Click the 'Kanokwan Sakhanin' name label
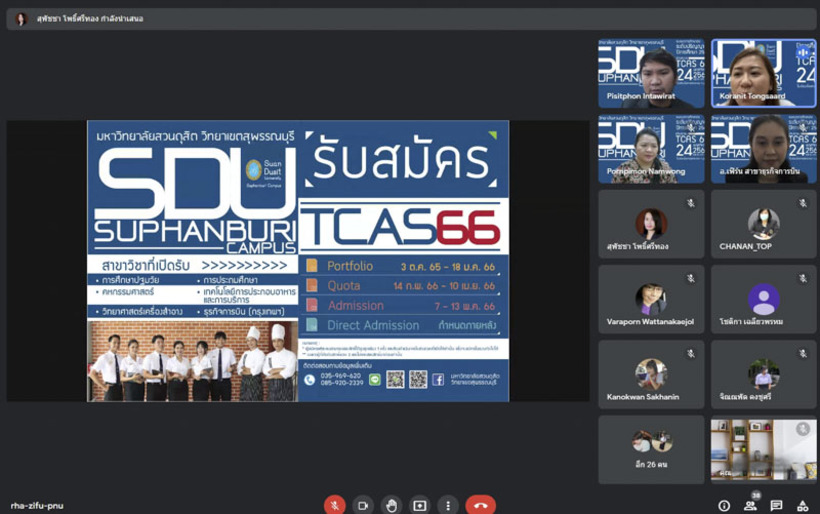820x514 pixels. [643, 397]
